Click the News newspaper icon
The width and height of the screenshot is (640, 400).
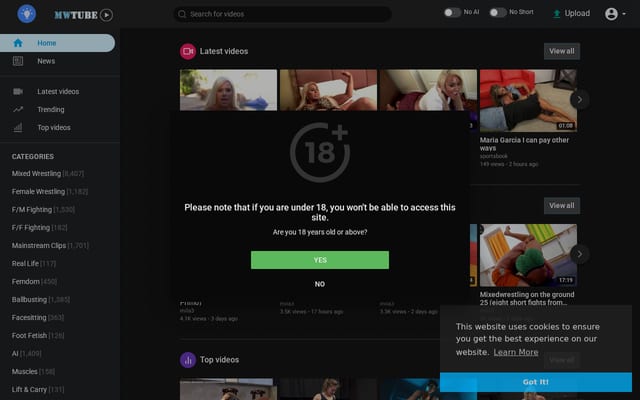point(18,61)
